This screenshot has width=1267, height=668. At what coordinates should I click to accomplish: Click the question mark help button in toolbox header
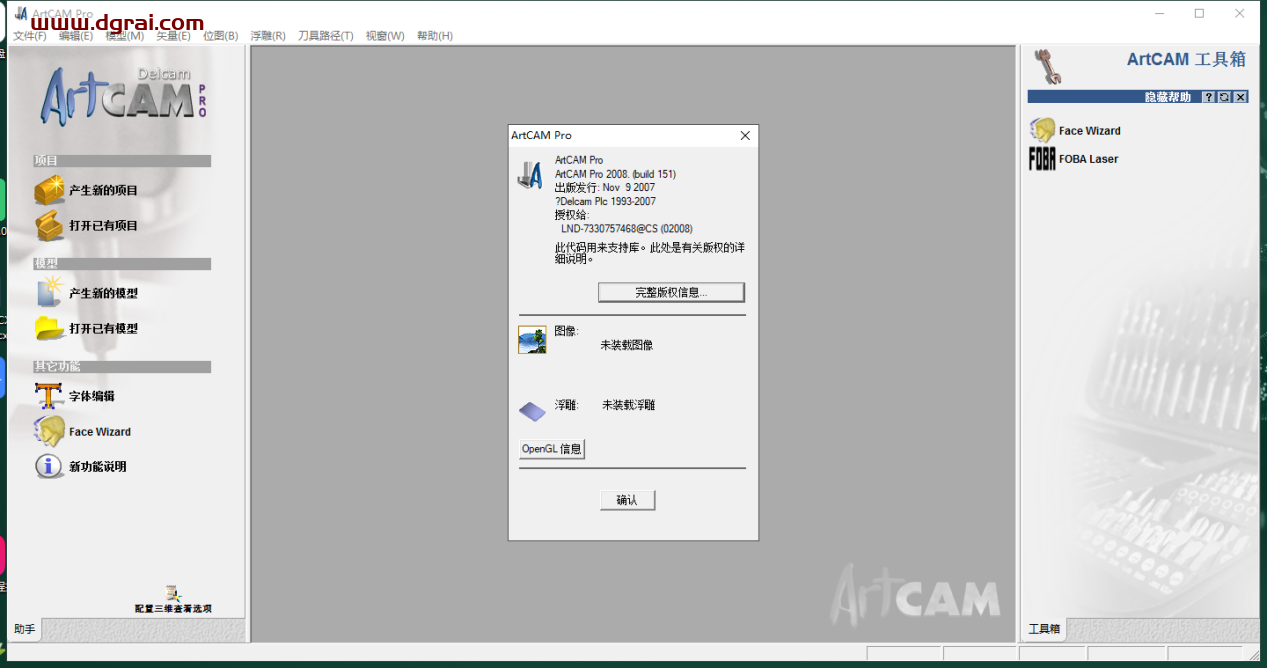pos(1209,97)
